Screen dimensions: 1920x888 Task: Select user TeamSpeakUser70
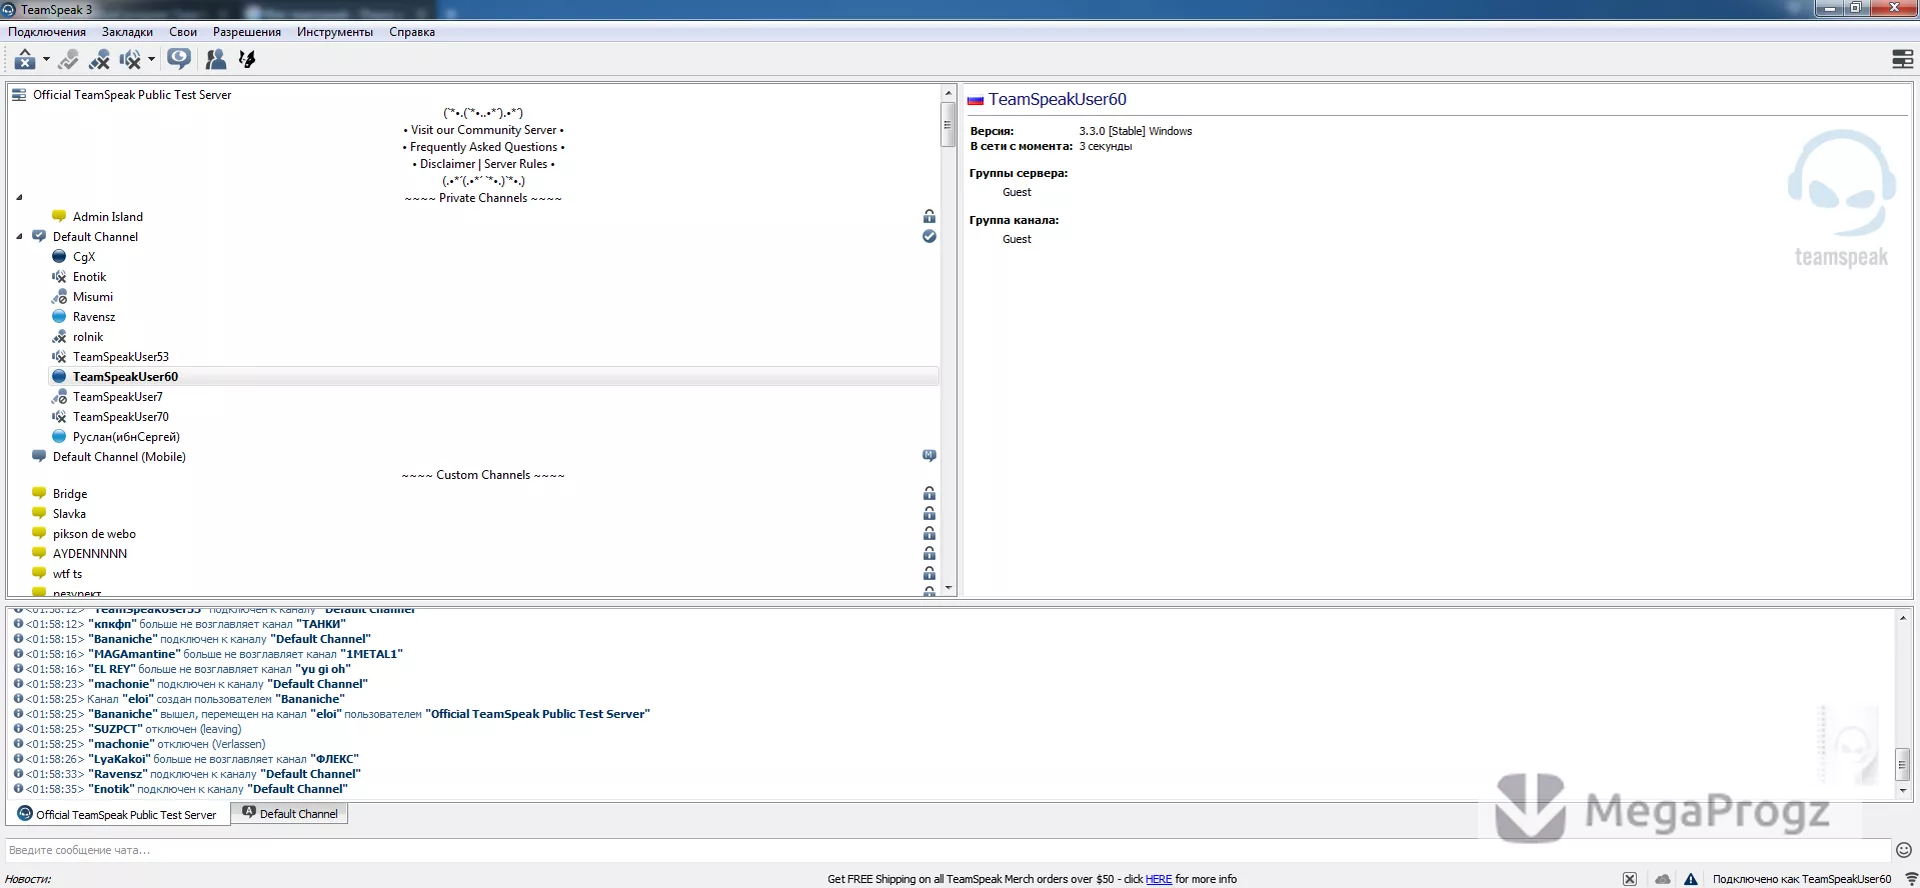(121, 417)
